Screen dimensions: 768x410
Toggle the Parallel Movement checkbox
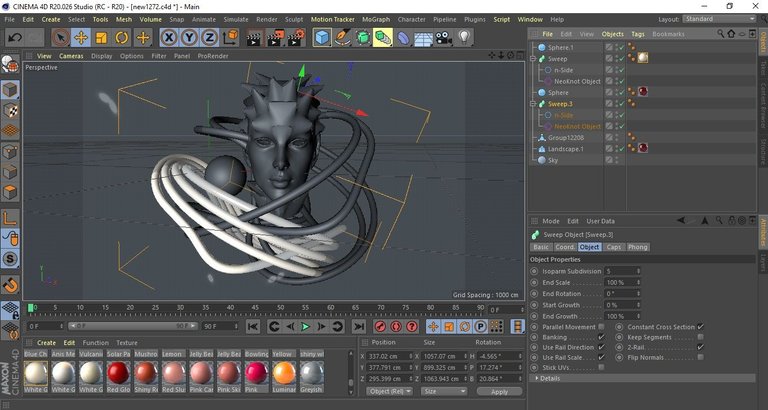601,327
